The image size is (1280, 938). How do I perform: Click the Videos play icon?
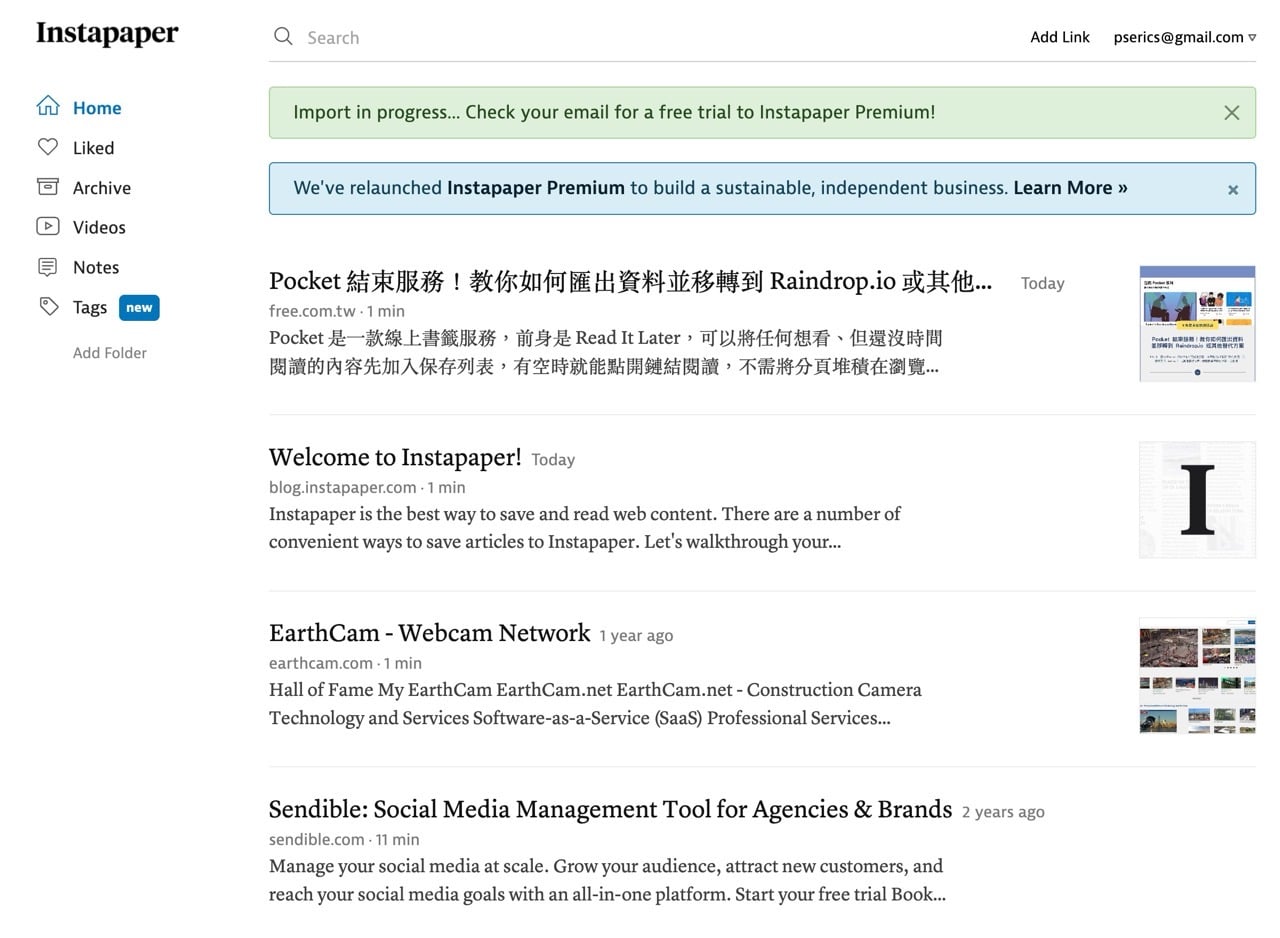(48, 227)
